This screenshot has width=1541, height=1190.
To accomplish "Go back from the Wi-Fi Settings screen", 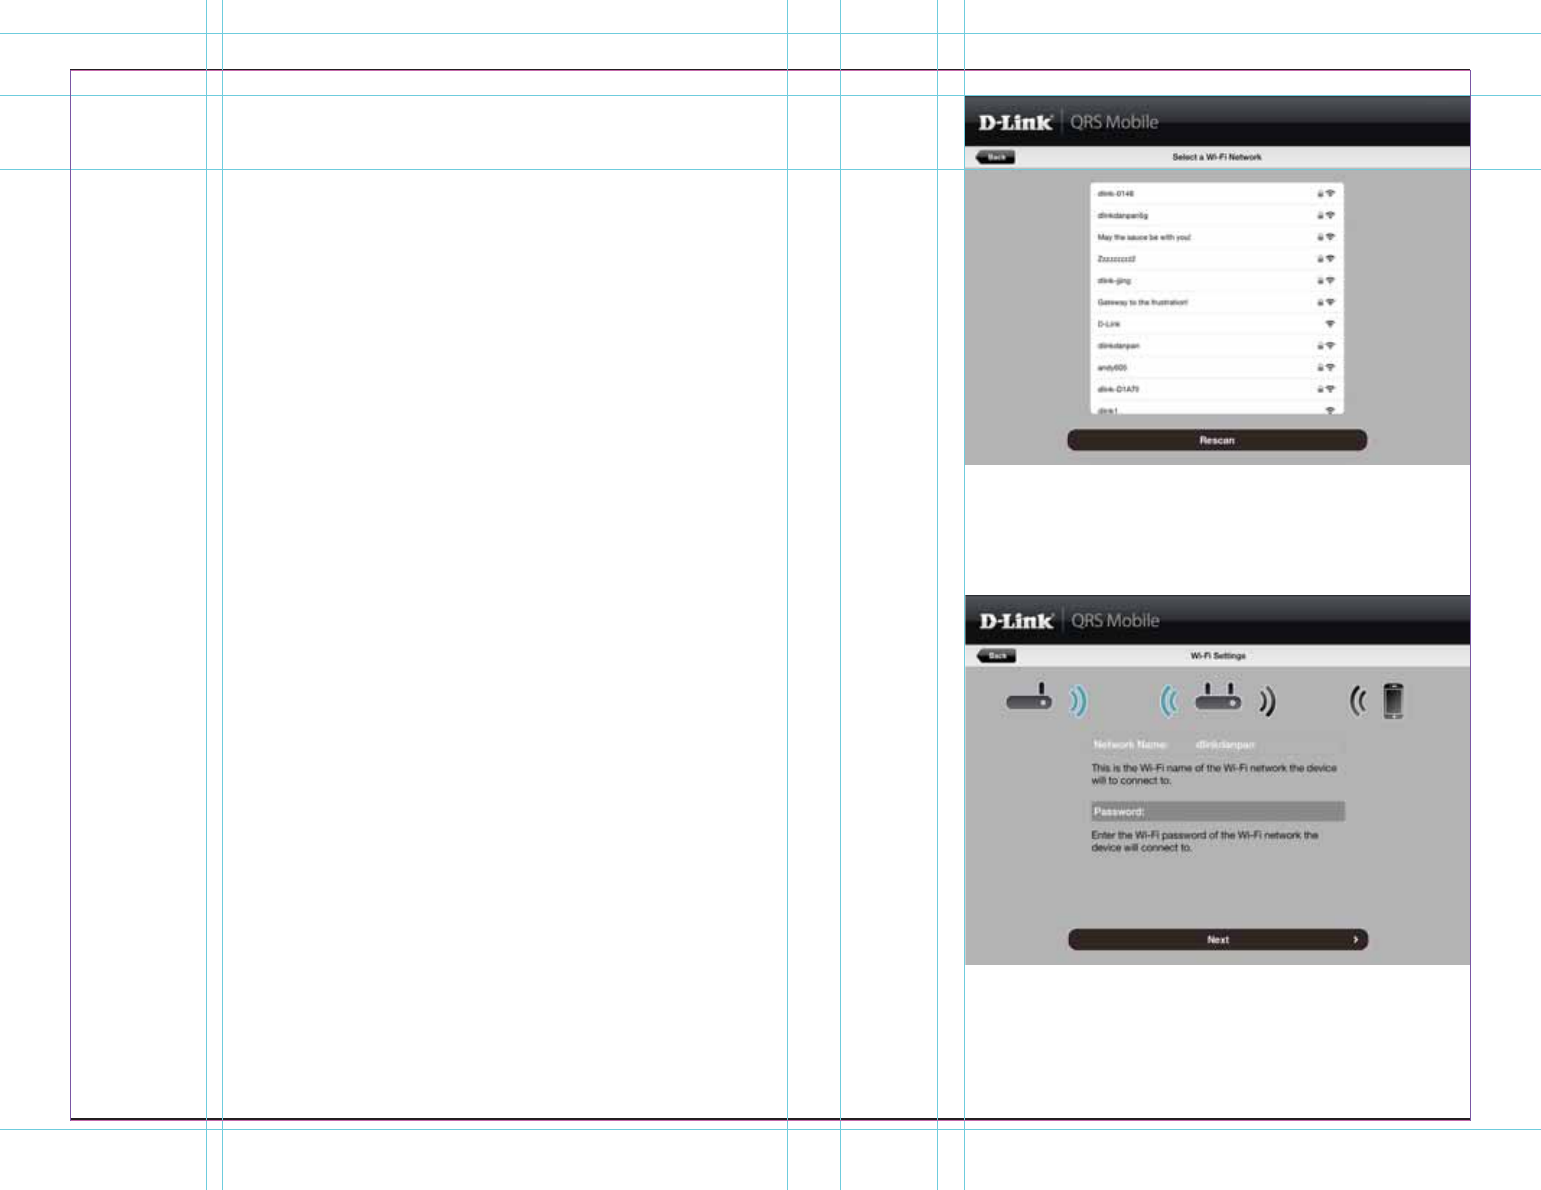I will [x=996, y=656].
